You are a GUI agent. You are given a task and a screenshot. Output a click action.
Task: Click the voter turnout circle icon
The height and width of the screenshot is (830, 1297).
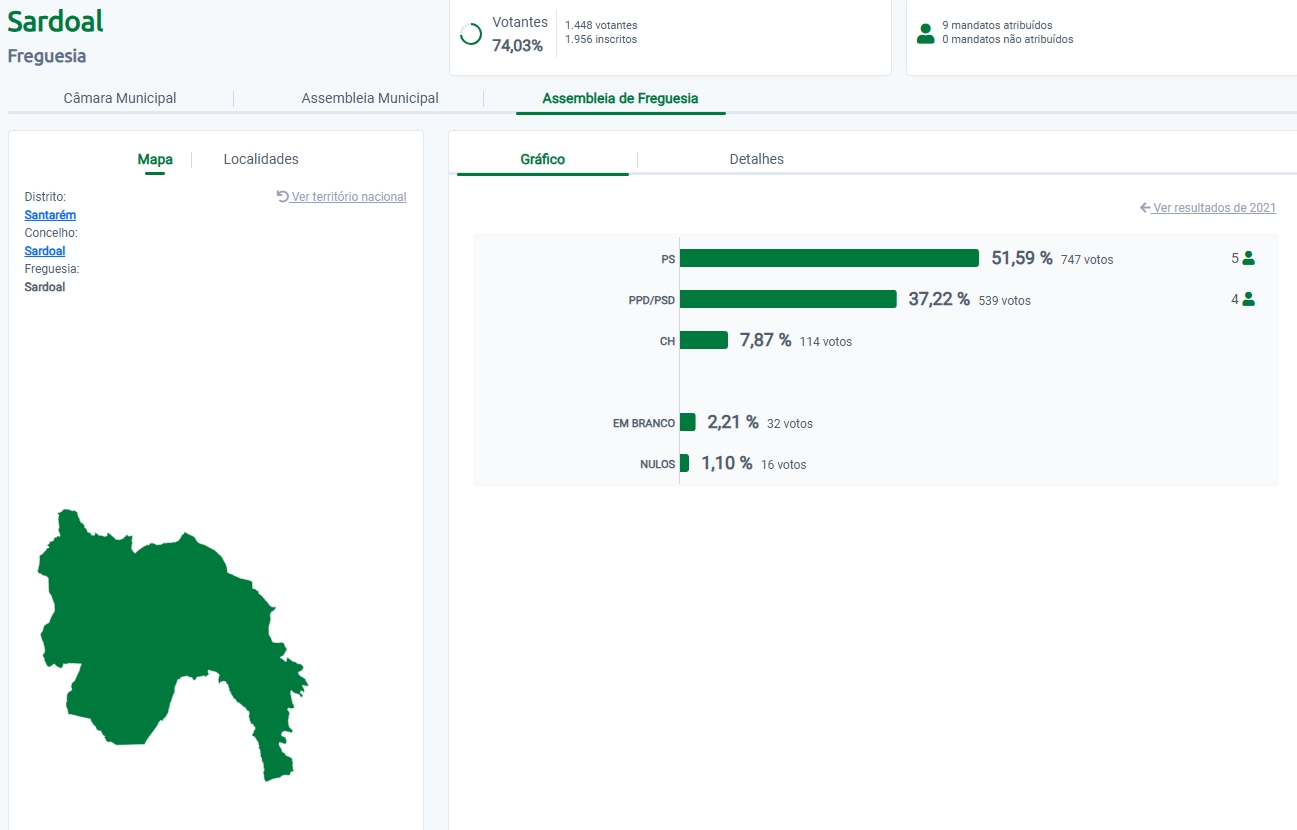point(471,34)
